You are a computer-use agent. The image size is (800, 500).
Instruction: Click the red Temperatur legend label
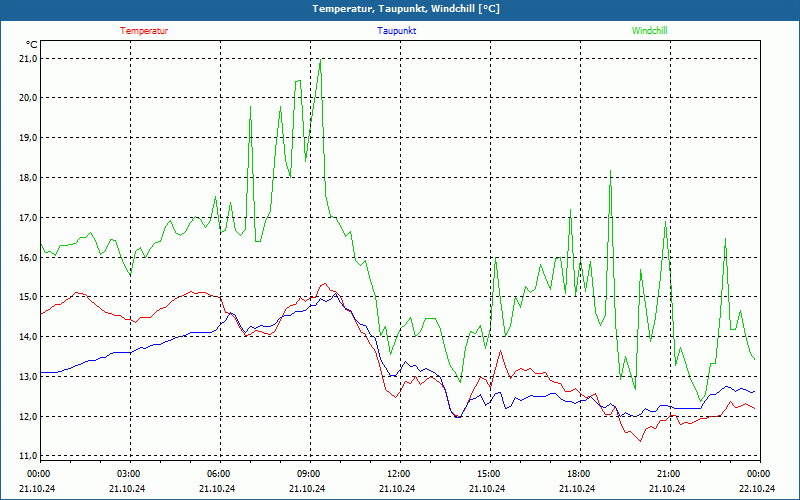coord(144,31)
